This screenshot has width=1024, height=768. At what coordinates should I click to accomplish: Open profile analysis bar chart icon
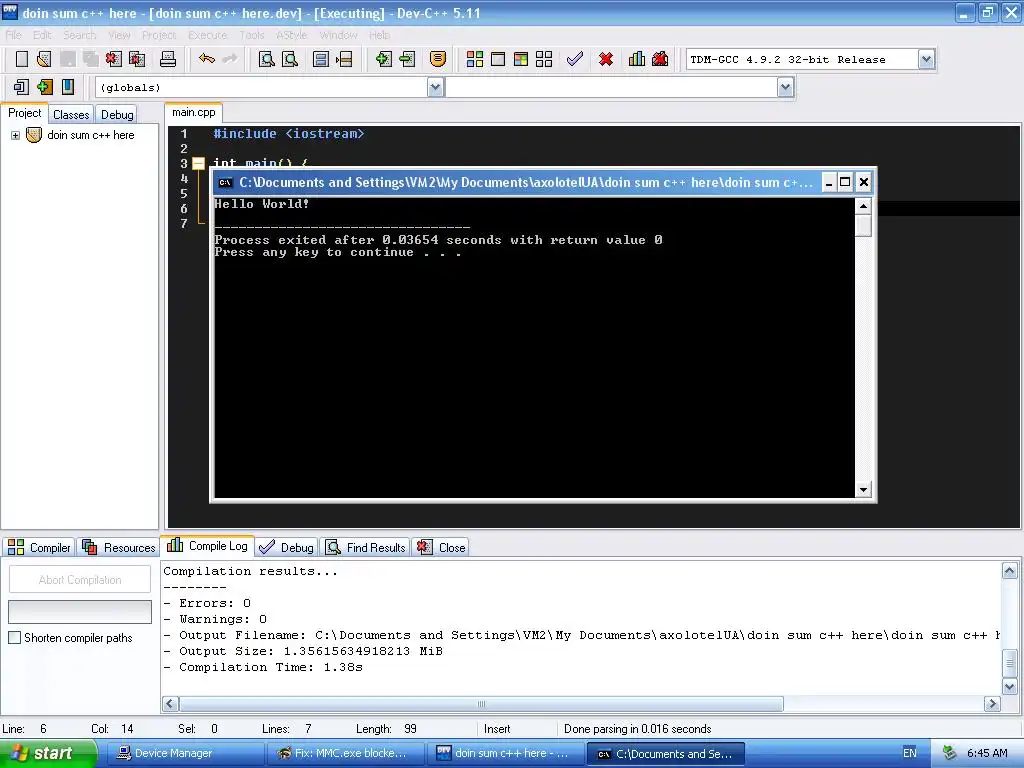tap(637, 59)
